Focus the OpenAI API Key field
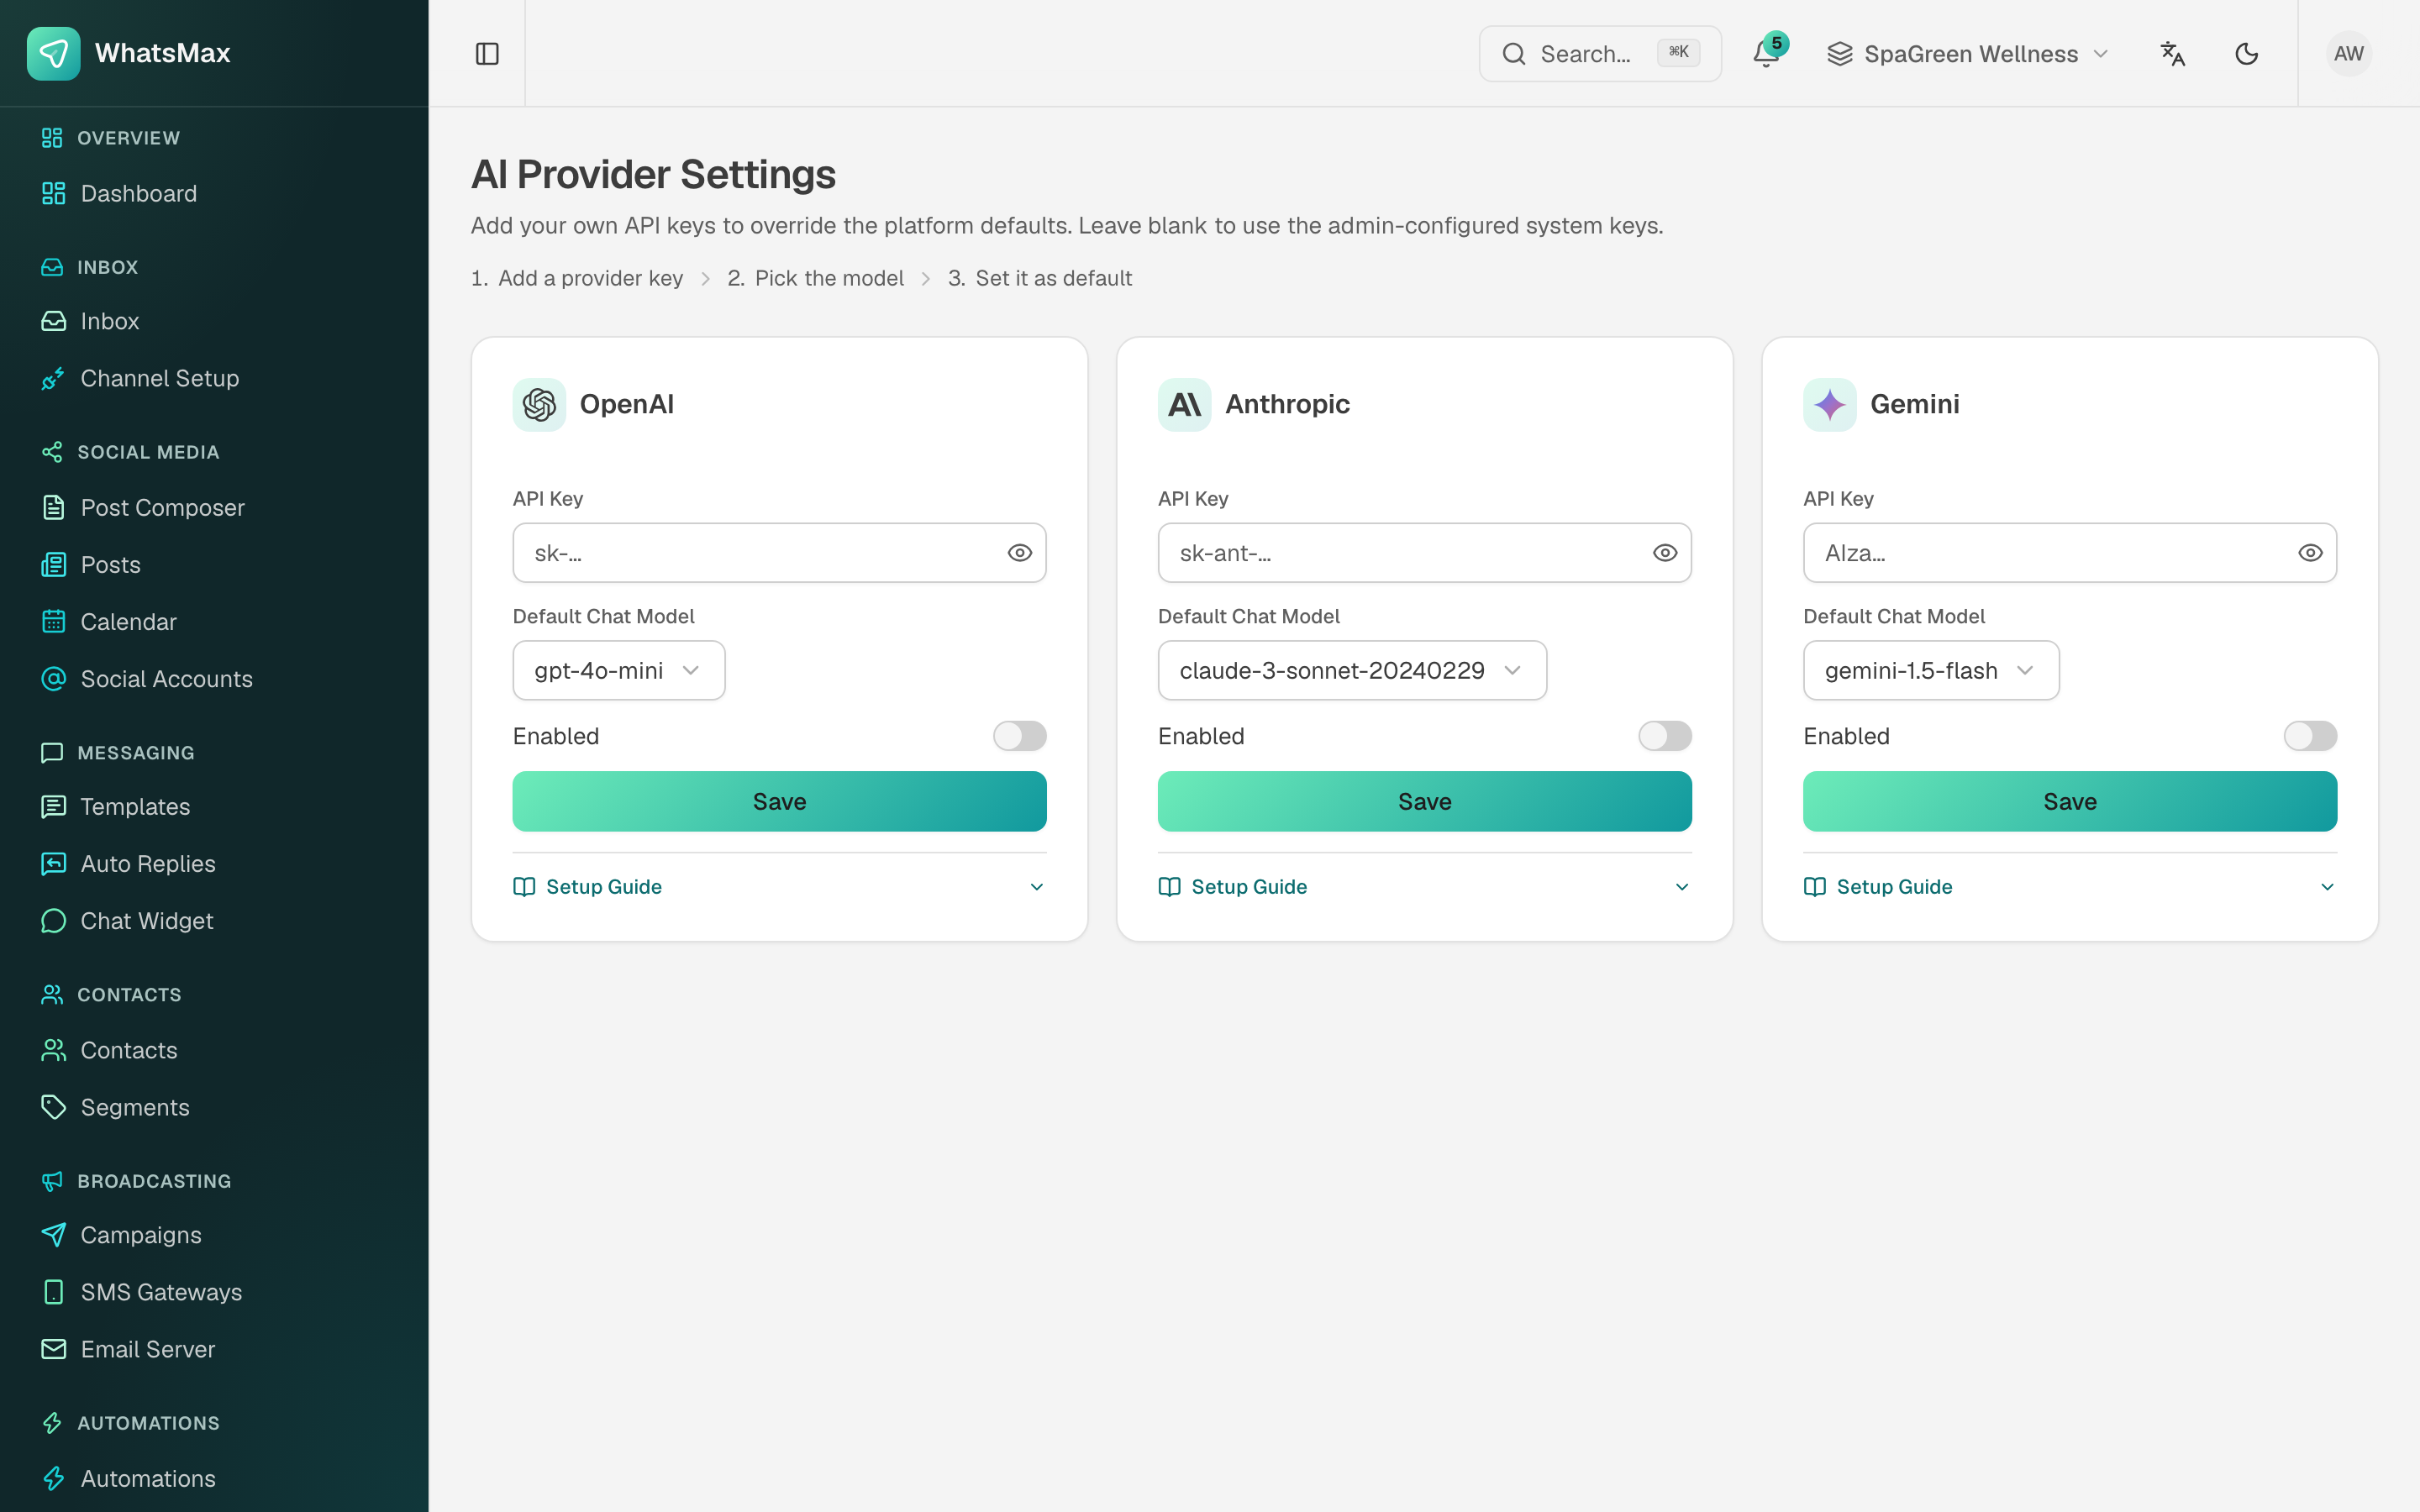The height and width of the screenshot is (1512, 2420). [x=779, y=553]
